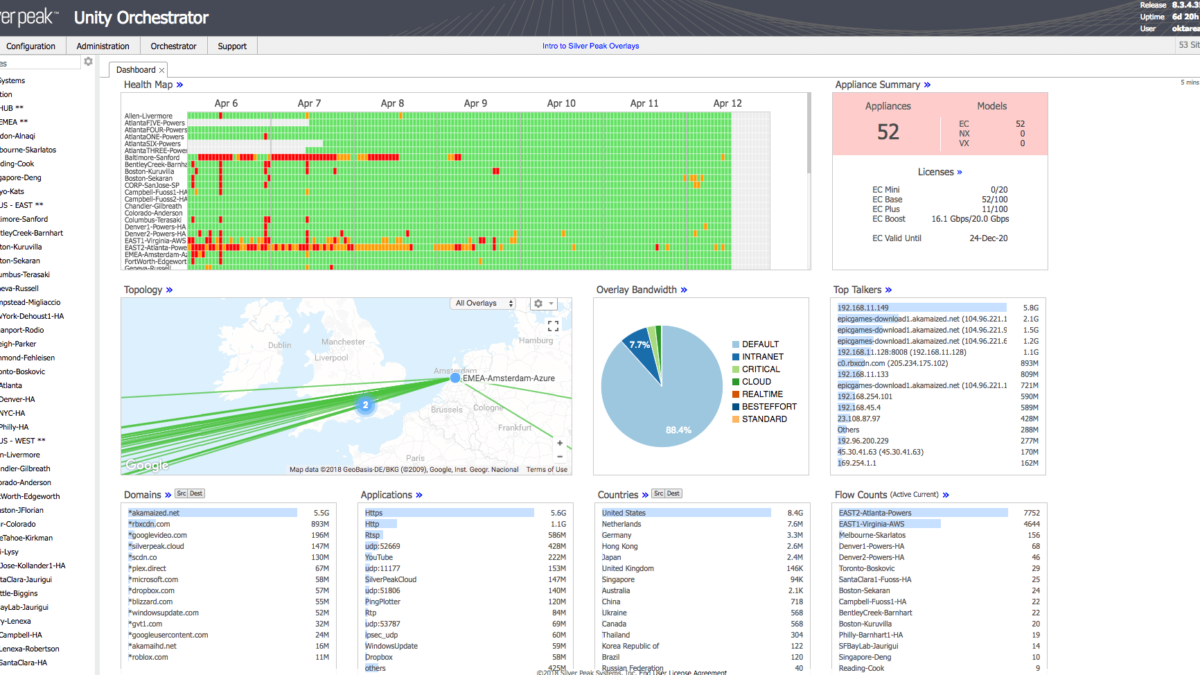This screenshot has height=675, width=1200.
Task: Open the sidebar settings gear icon
Action: click(x=88, y=62)
